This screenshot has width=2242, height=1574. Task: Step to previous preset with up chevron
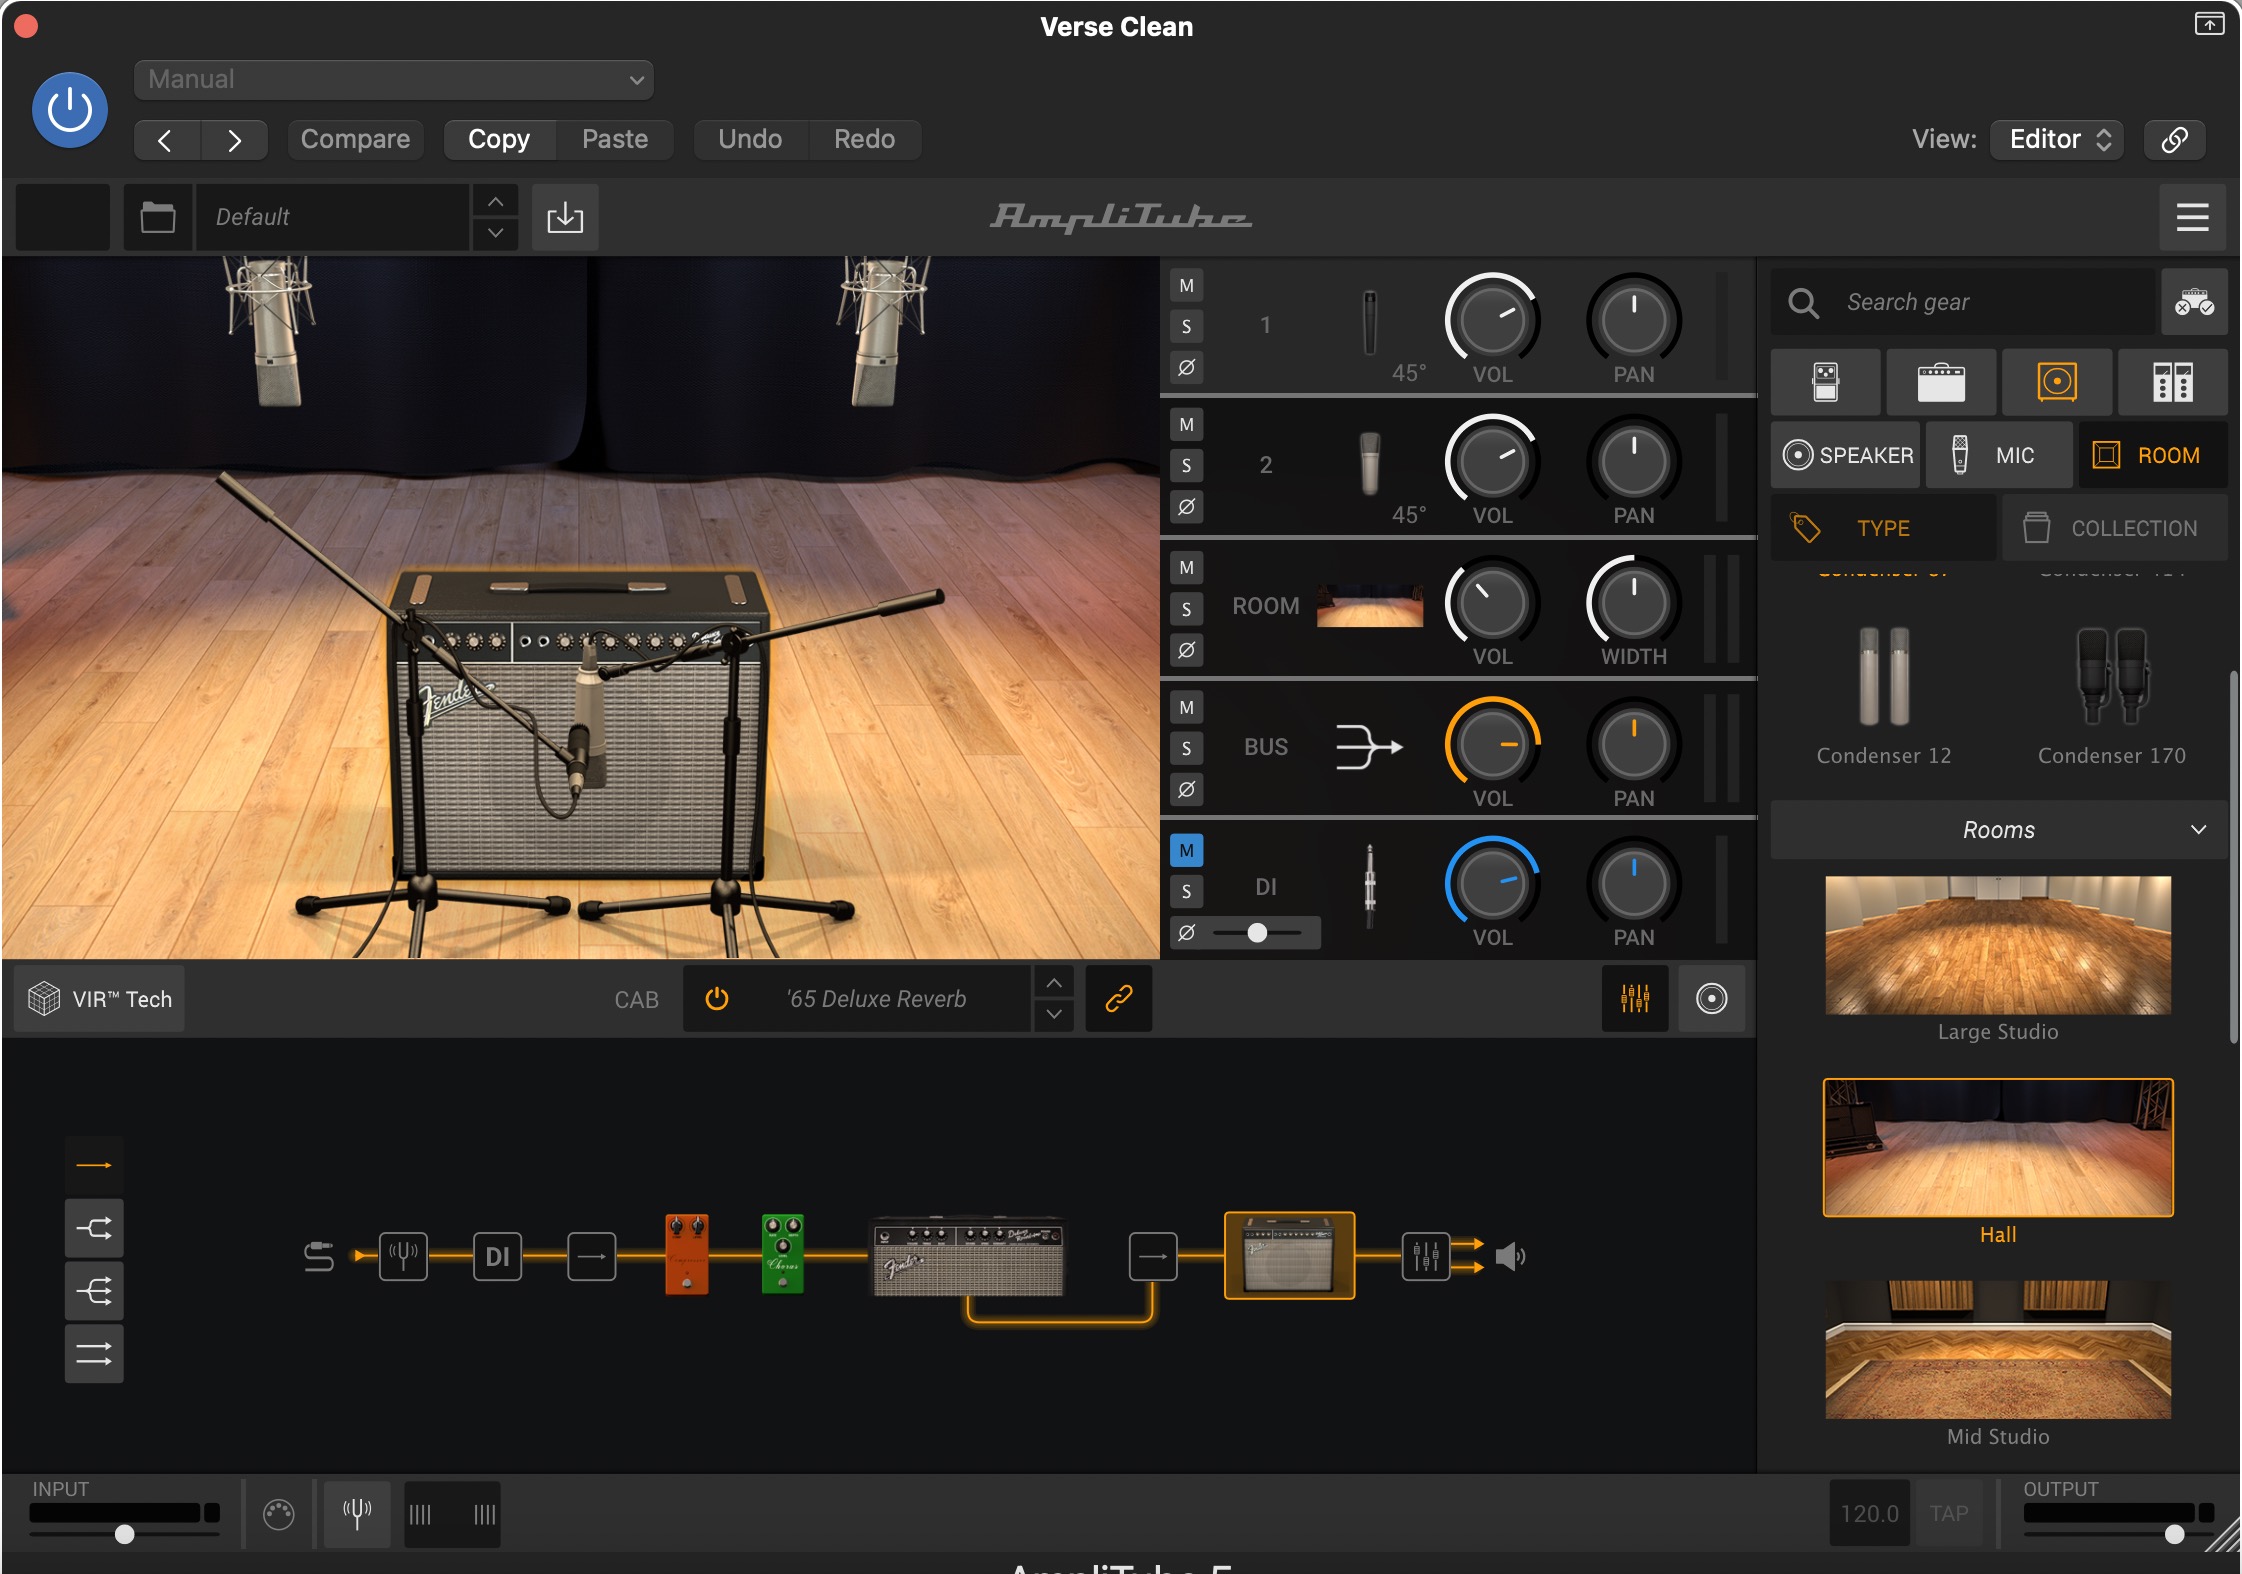coord(495,201)
